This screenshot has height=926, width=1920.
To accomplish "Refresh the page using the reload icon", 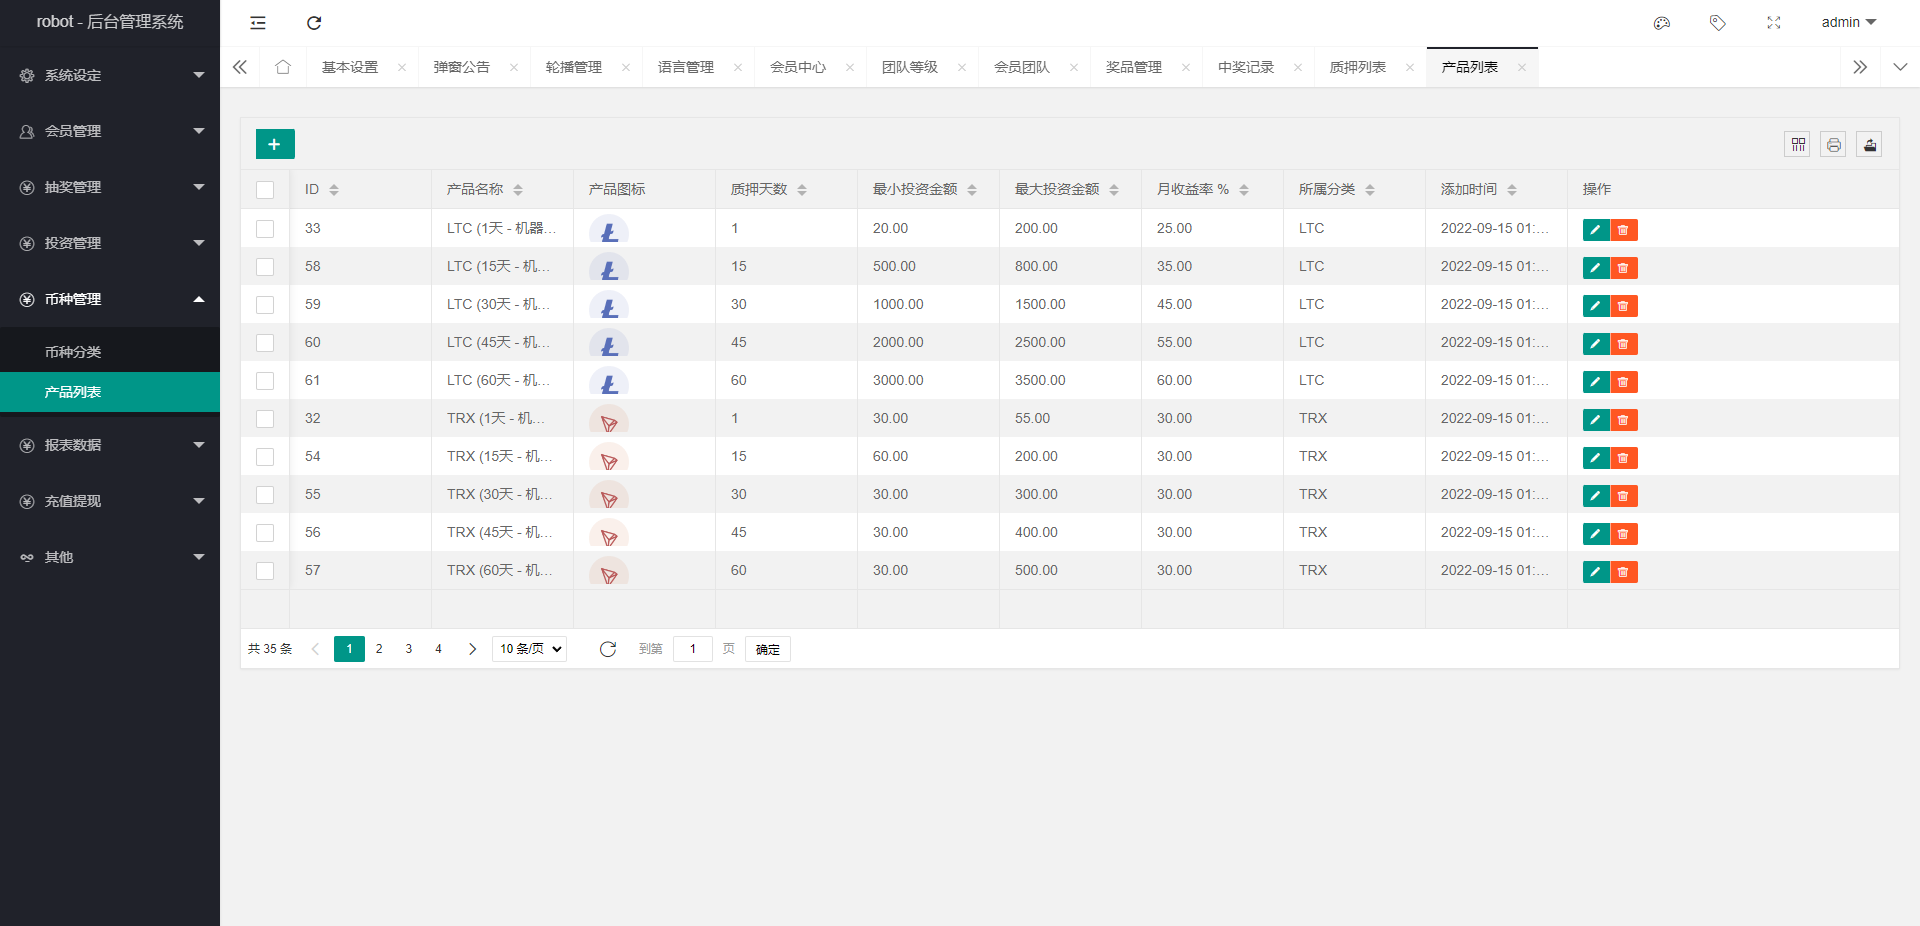I will click(314, 22).
